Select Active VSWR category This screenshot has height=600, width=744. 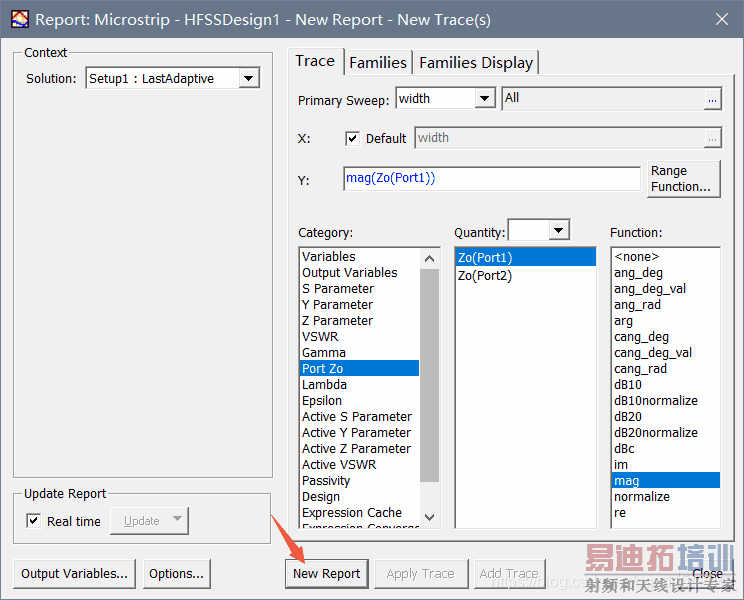[x=359, y=465]
